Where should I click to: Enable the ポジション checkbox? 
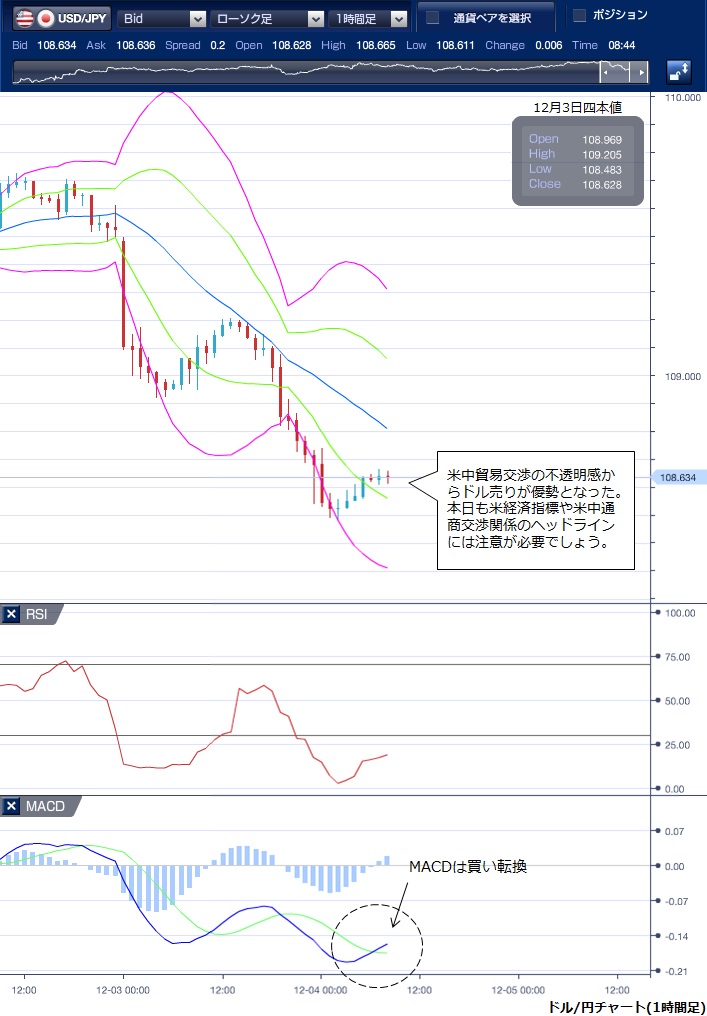coord(579,15)
